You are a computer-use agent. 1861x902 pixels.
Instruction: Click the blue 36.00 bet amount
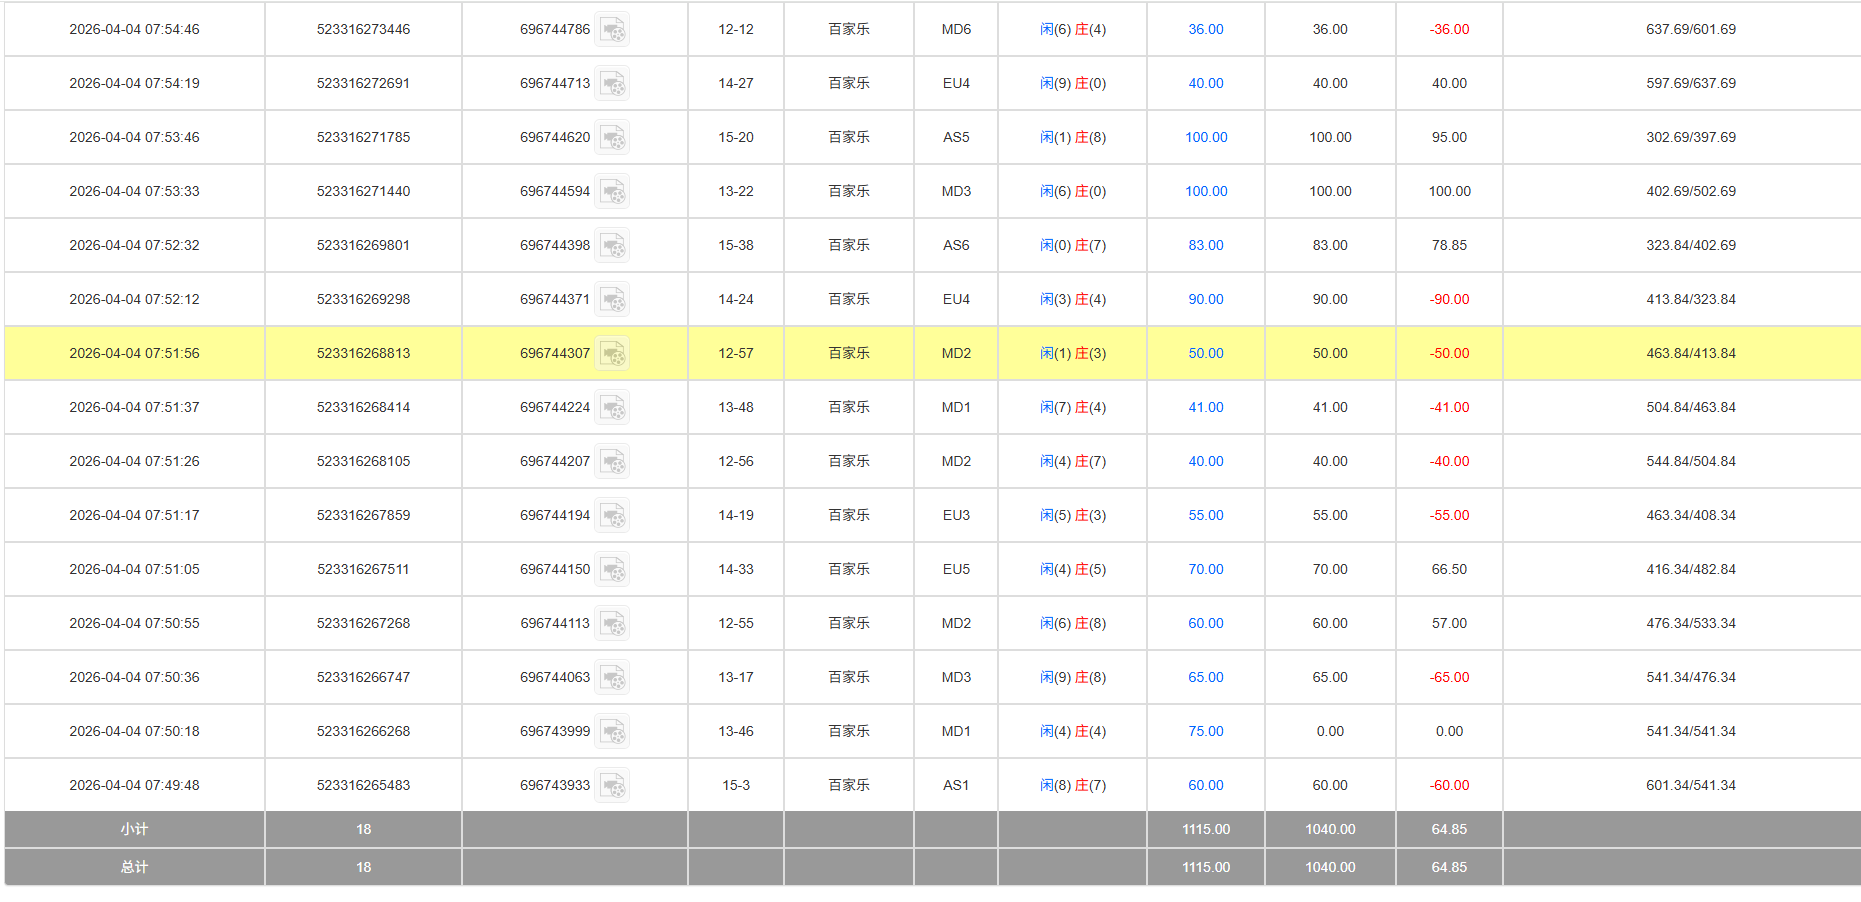click(1205, 30)
